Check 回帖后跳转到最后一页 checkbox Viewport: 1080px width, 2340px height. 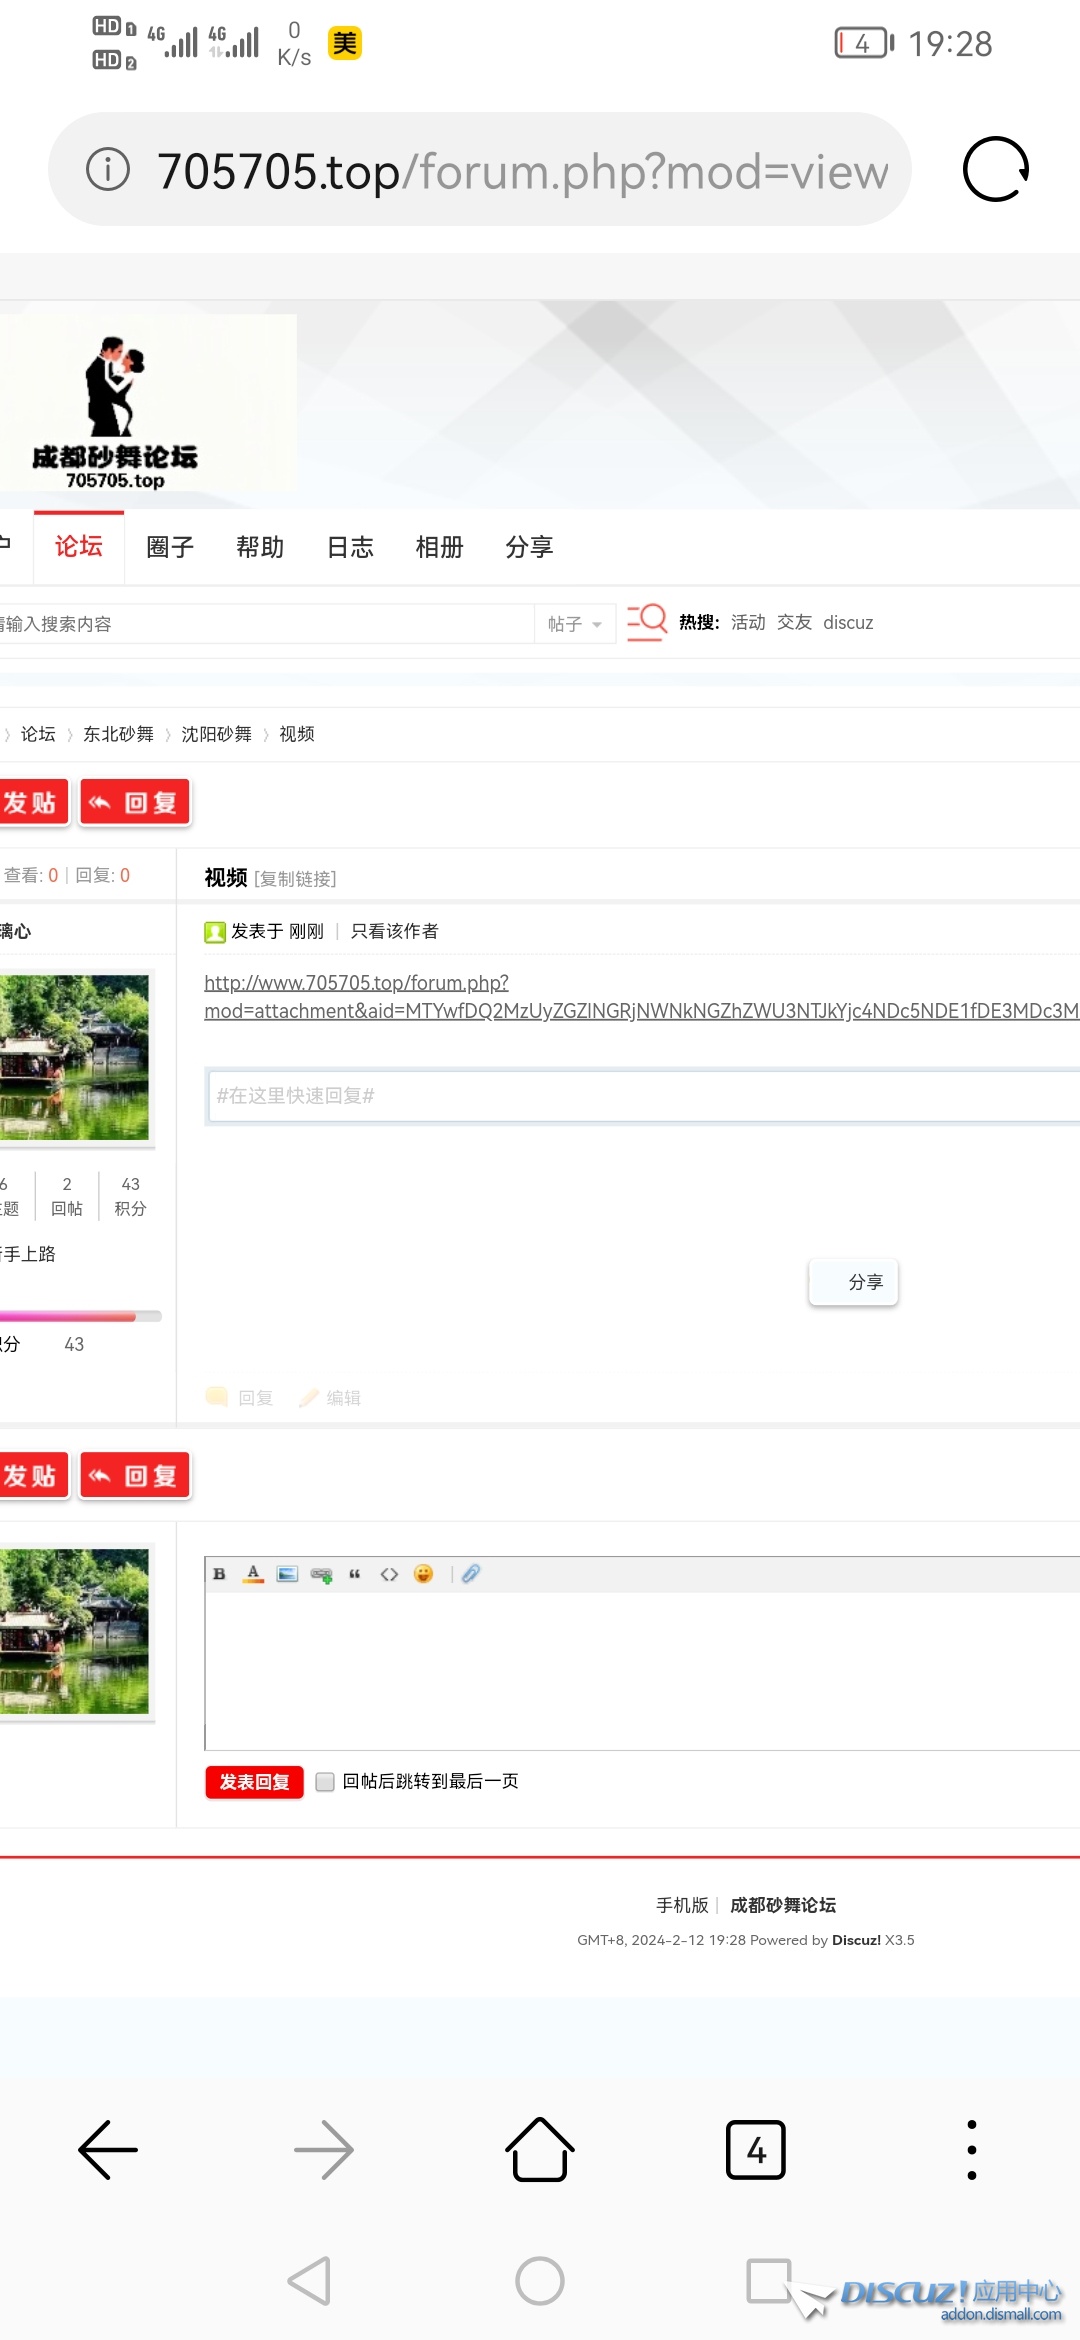(x=325, y=1782)
